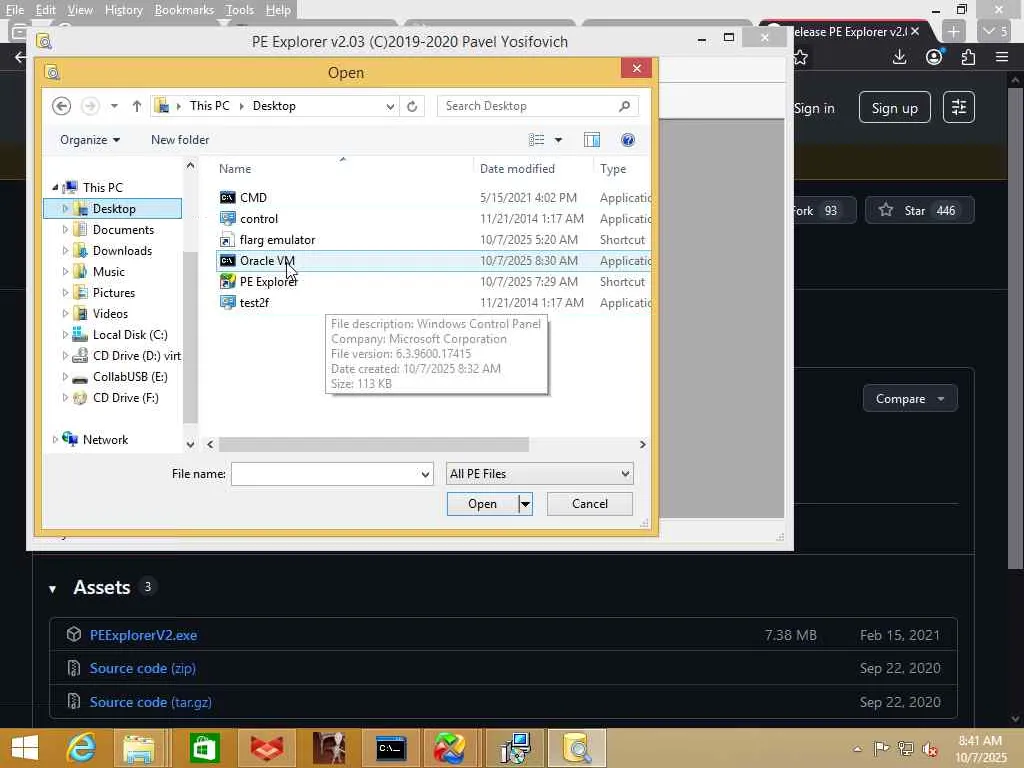Go up one folder level arrow
Image resolution: width=1024 pixels, height=768 pixels.
point(136,106)
